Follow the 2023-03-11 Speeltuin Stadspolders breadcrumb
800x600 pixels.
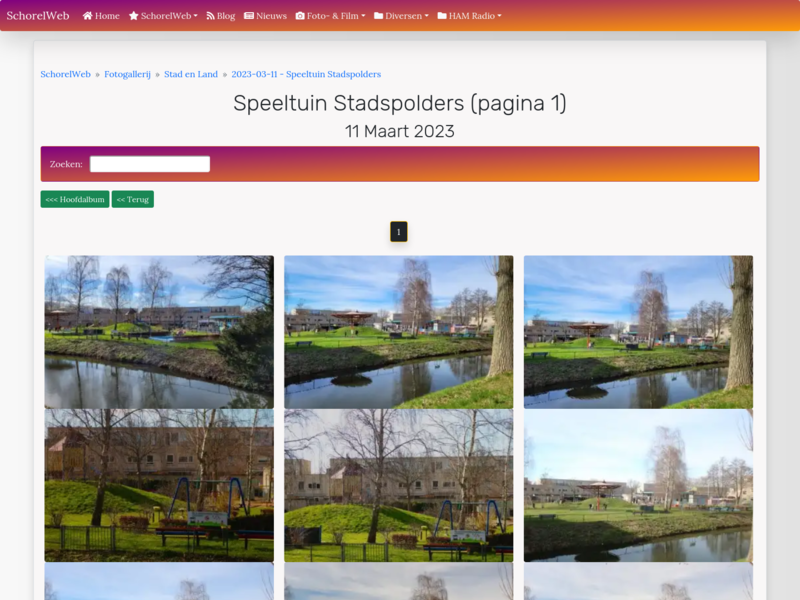tap(306, 74)
